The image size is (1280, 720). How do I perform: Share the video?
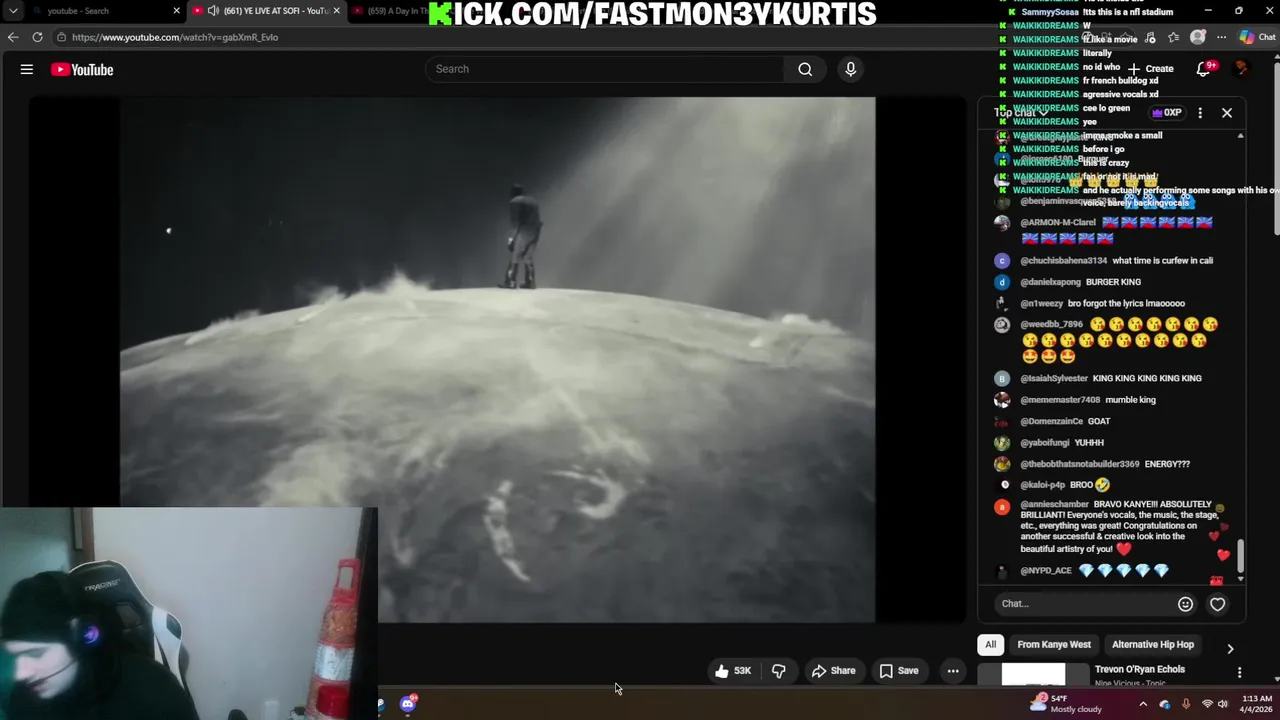(834, 671)
